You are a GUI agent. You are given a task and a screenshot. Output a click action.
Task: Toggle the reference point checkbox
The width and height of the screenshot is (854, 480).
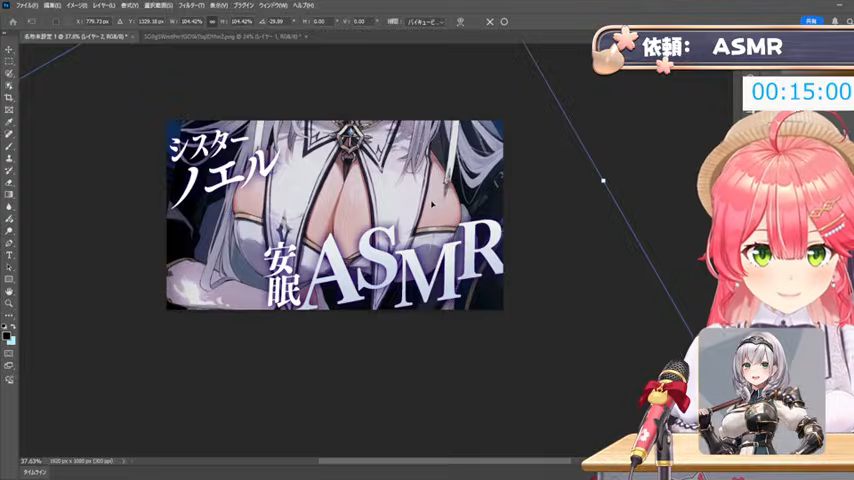(56, 22)
